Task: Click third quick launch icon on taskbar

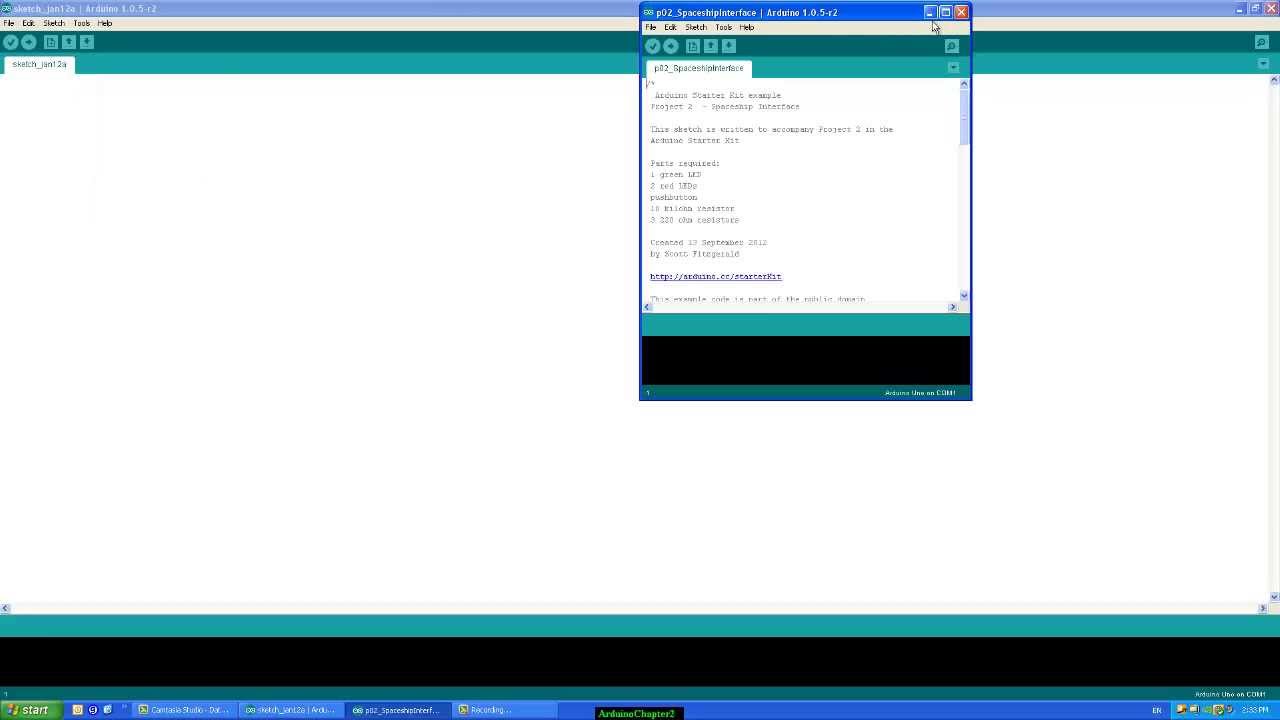Action: (107, 710)
